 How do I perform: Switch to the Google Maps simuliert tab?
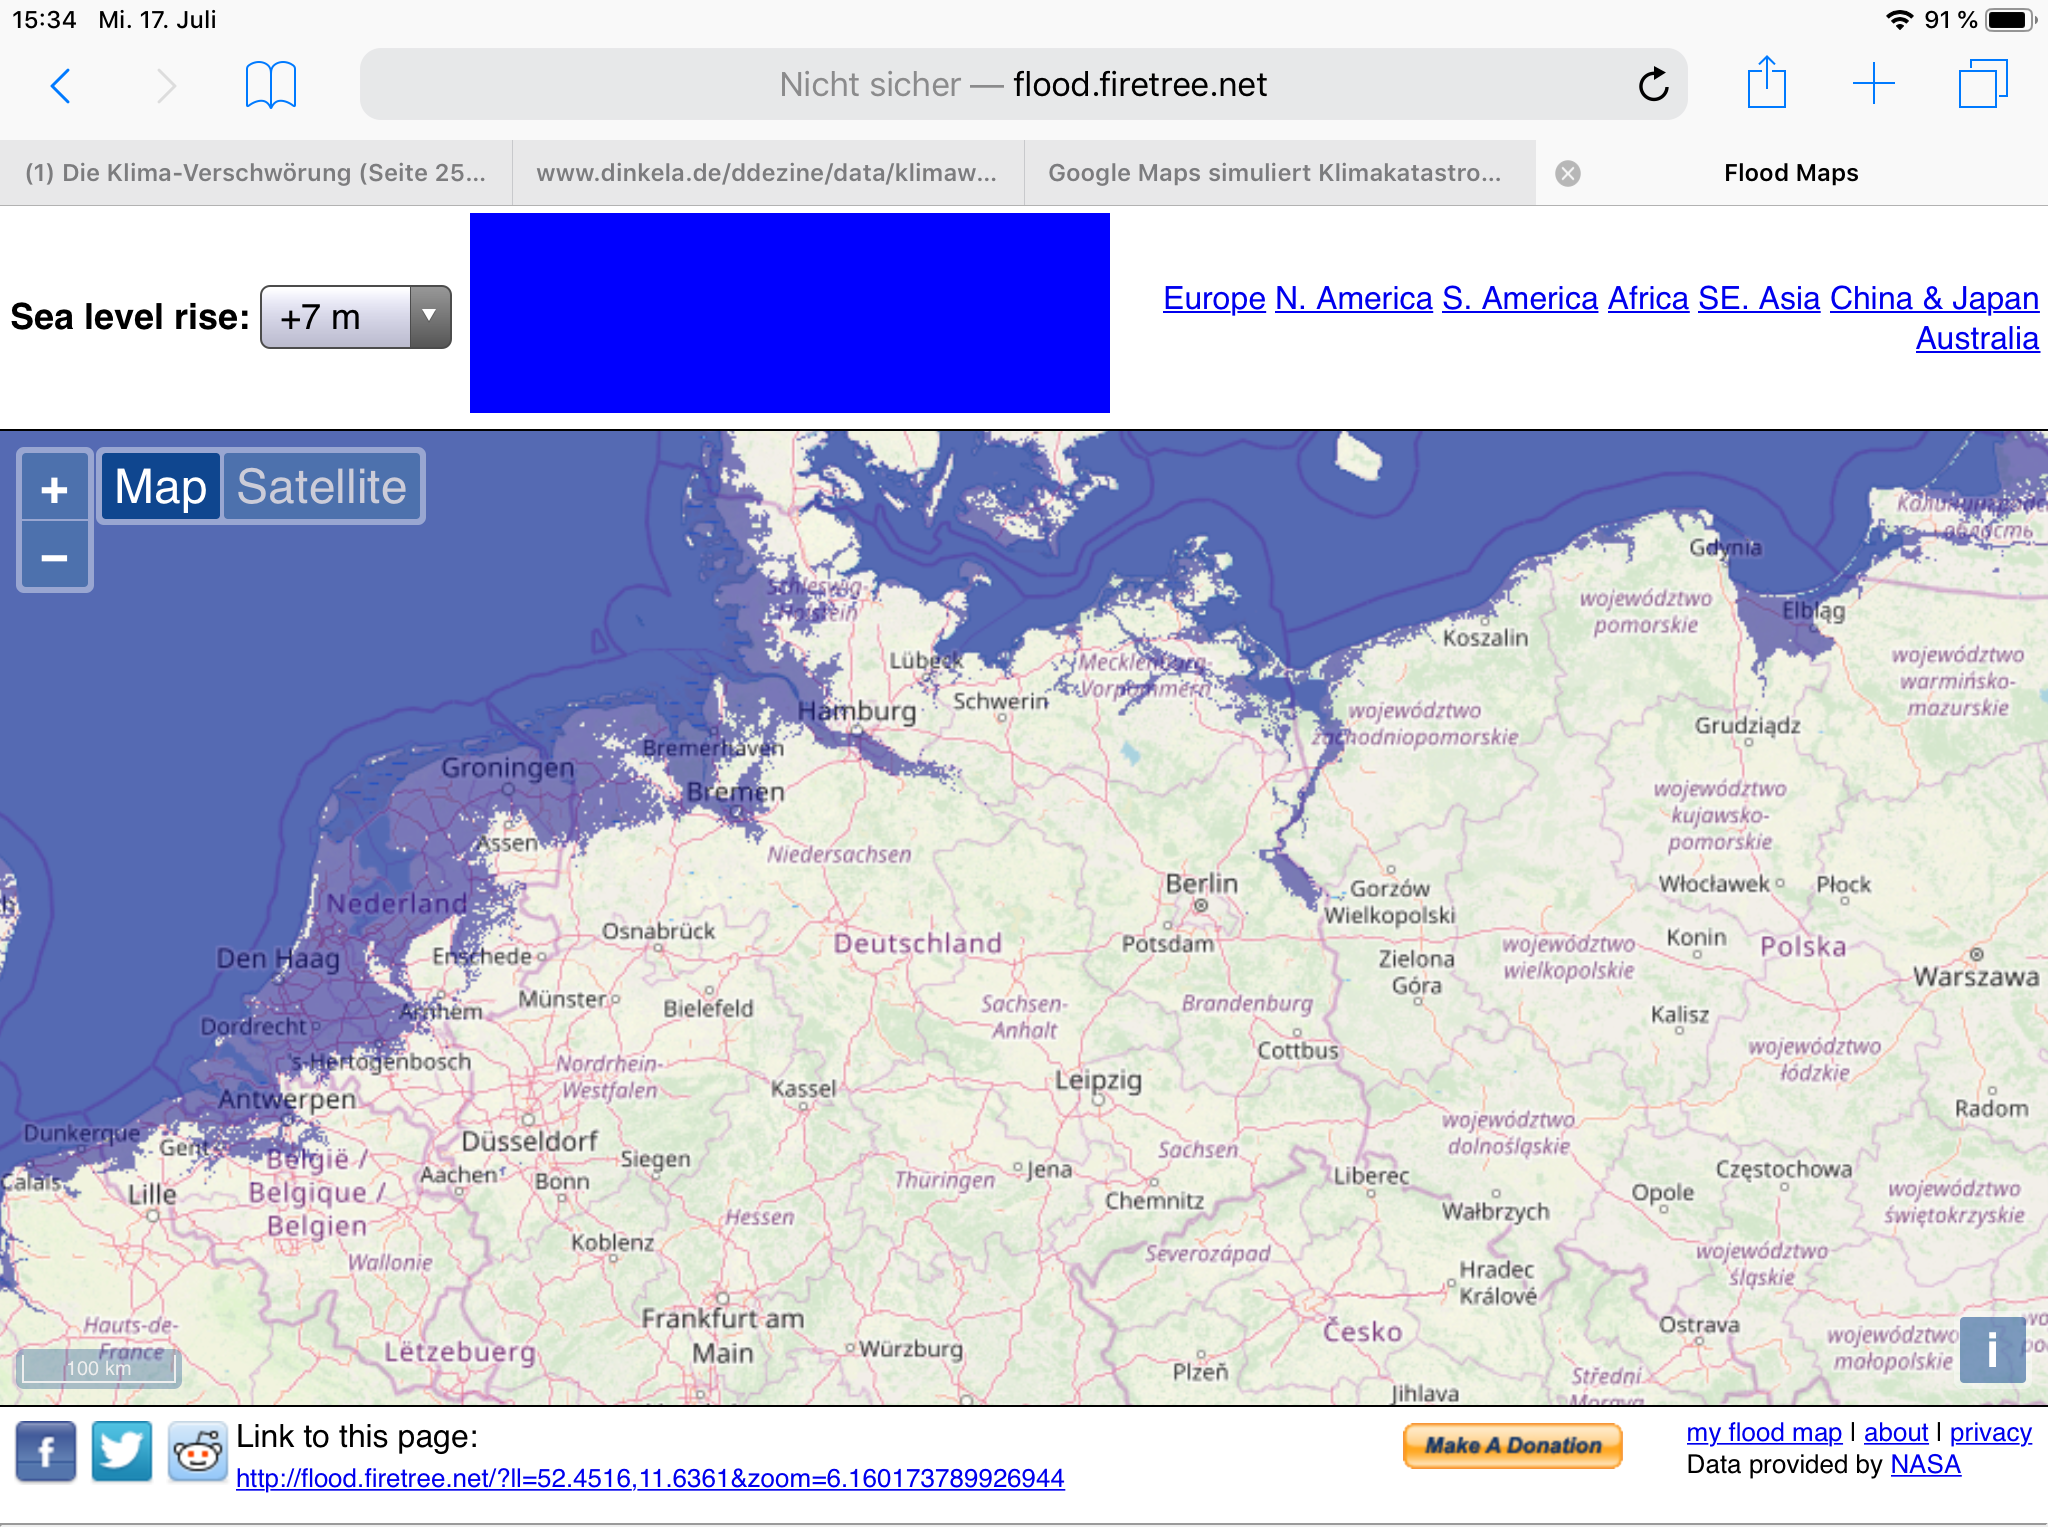(1274, 173)
